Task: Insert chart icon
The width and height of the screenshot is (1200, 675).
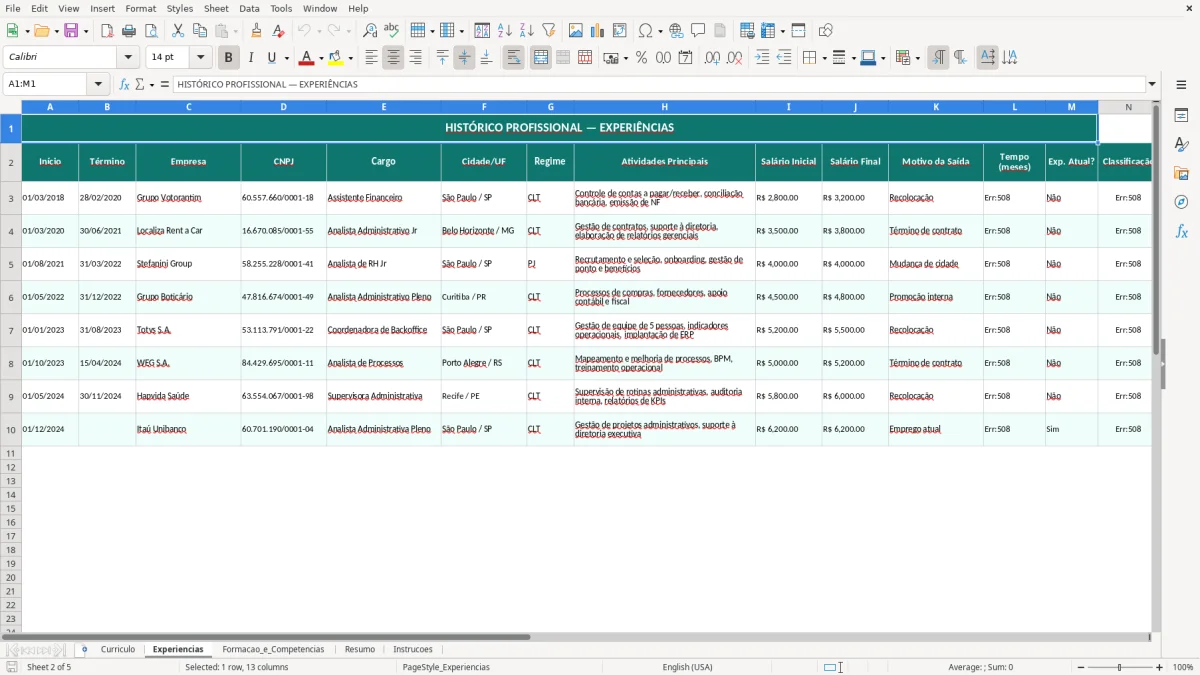Action: 598,31
